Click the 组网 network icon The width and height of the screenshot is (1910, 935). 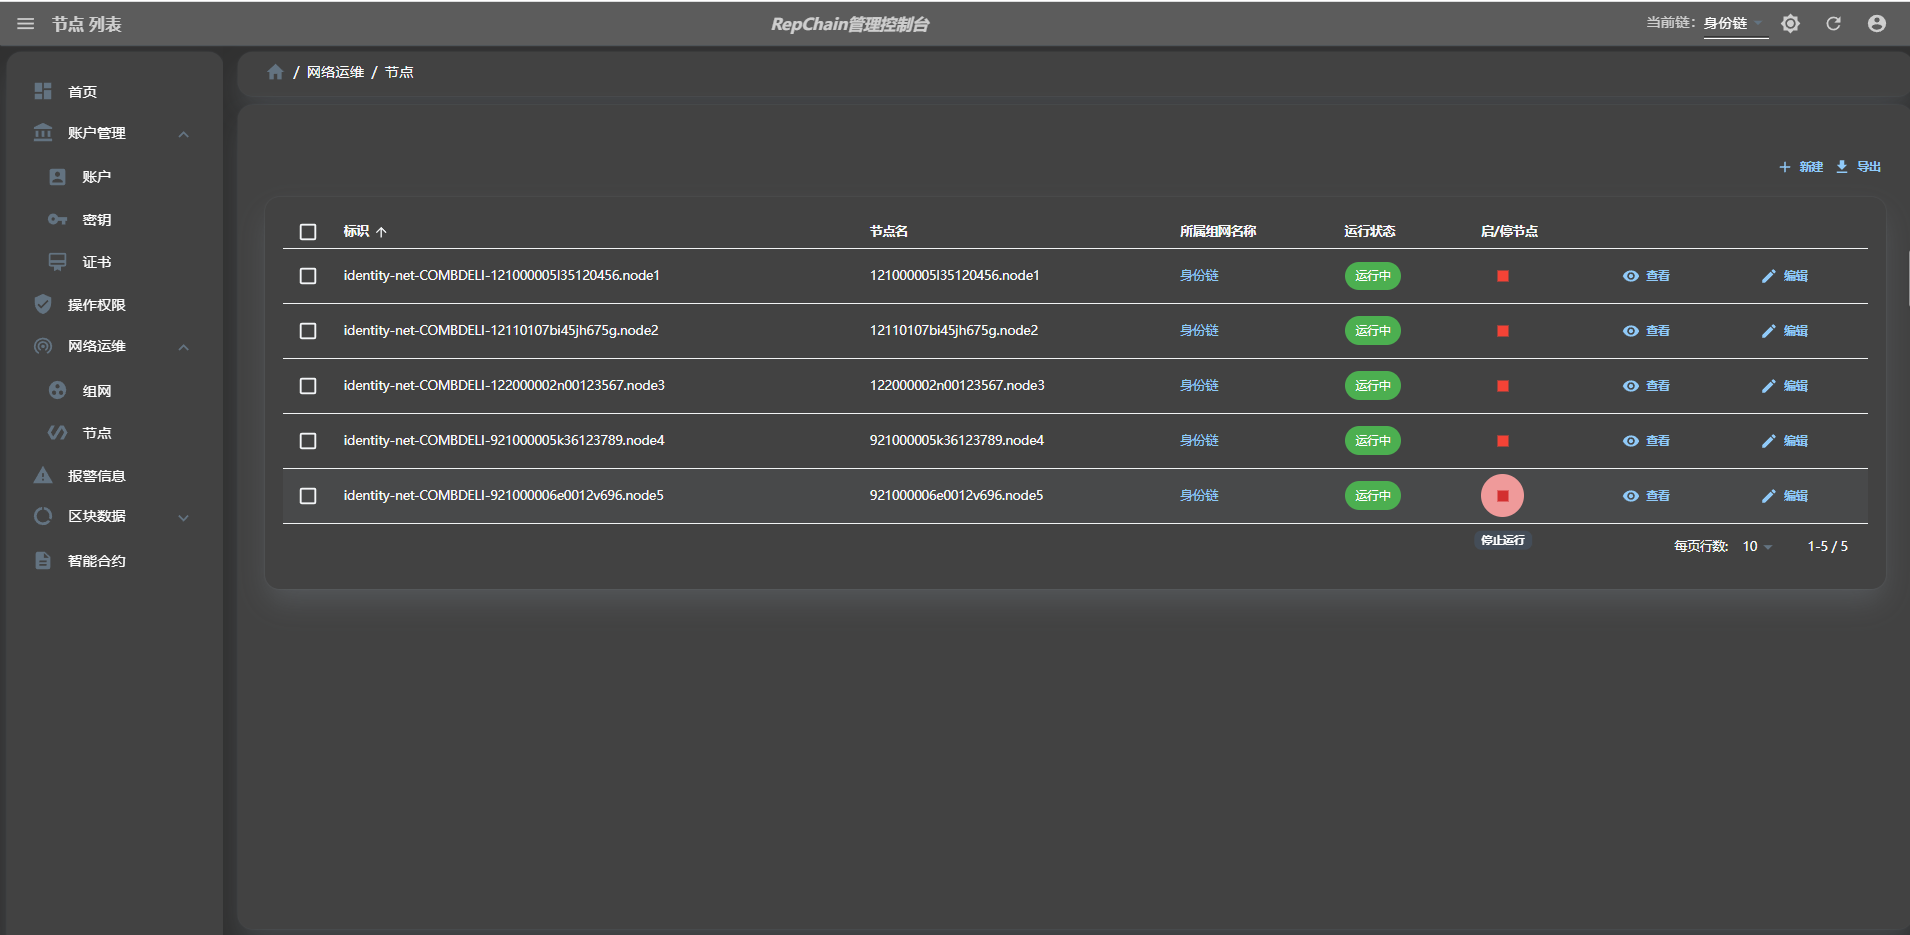[58, 390]
